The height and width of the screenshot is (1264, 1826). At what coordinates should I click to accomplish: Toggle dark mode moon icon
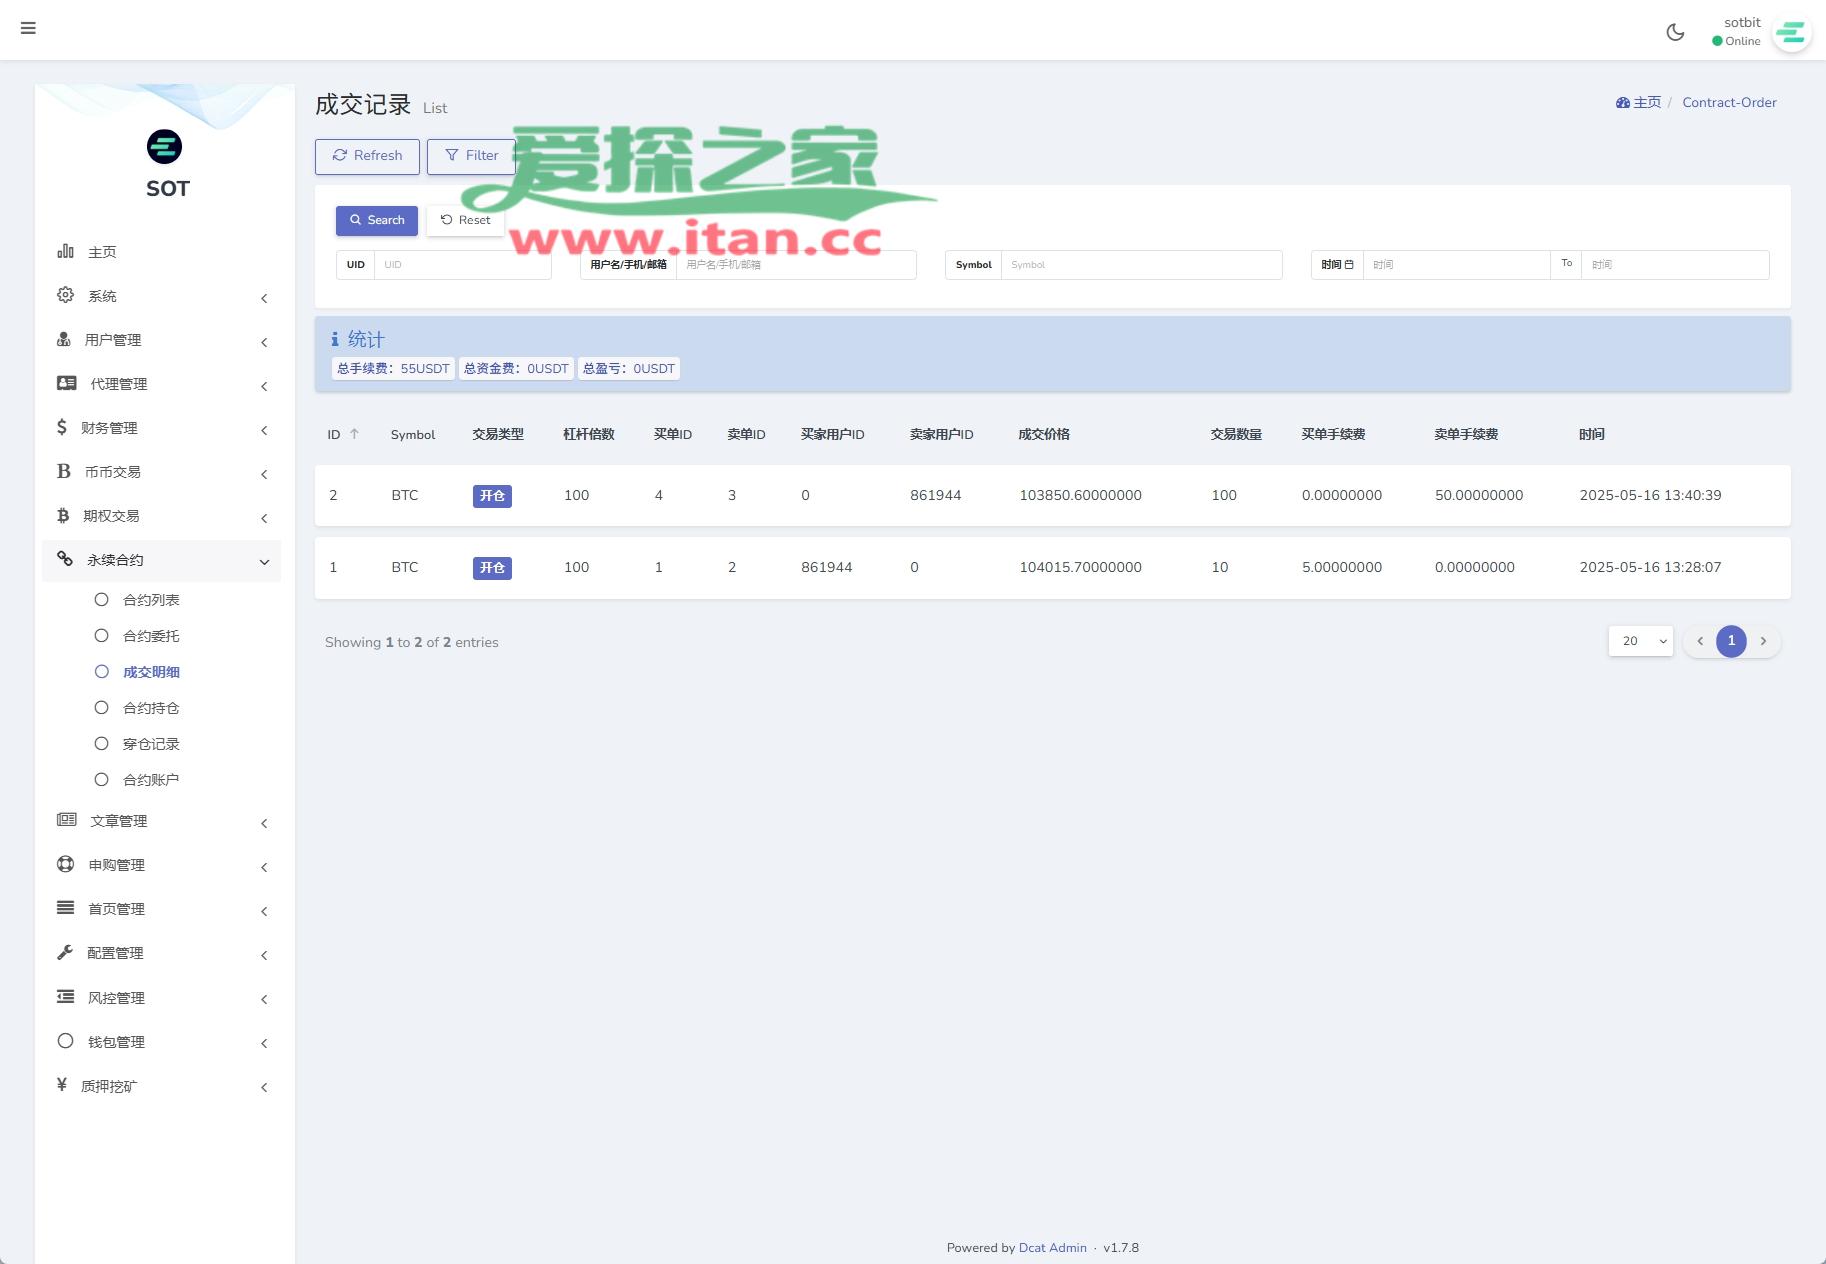pyautogui.click(x=1675, y=32)
